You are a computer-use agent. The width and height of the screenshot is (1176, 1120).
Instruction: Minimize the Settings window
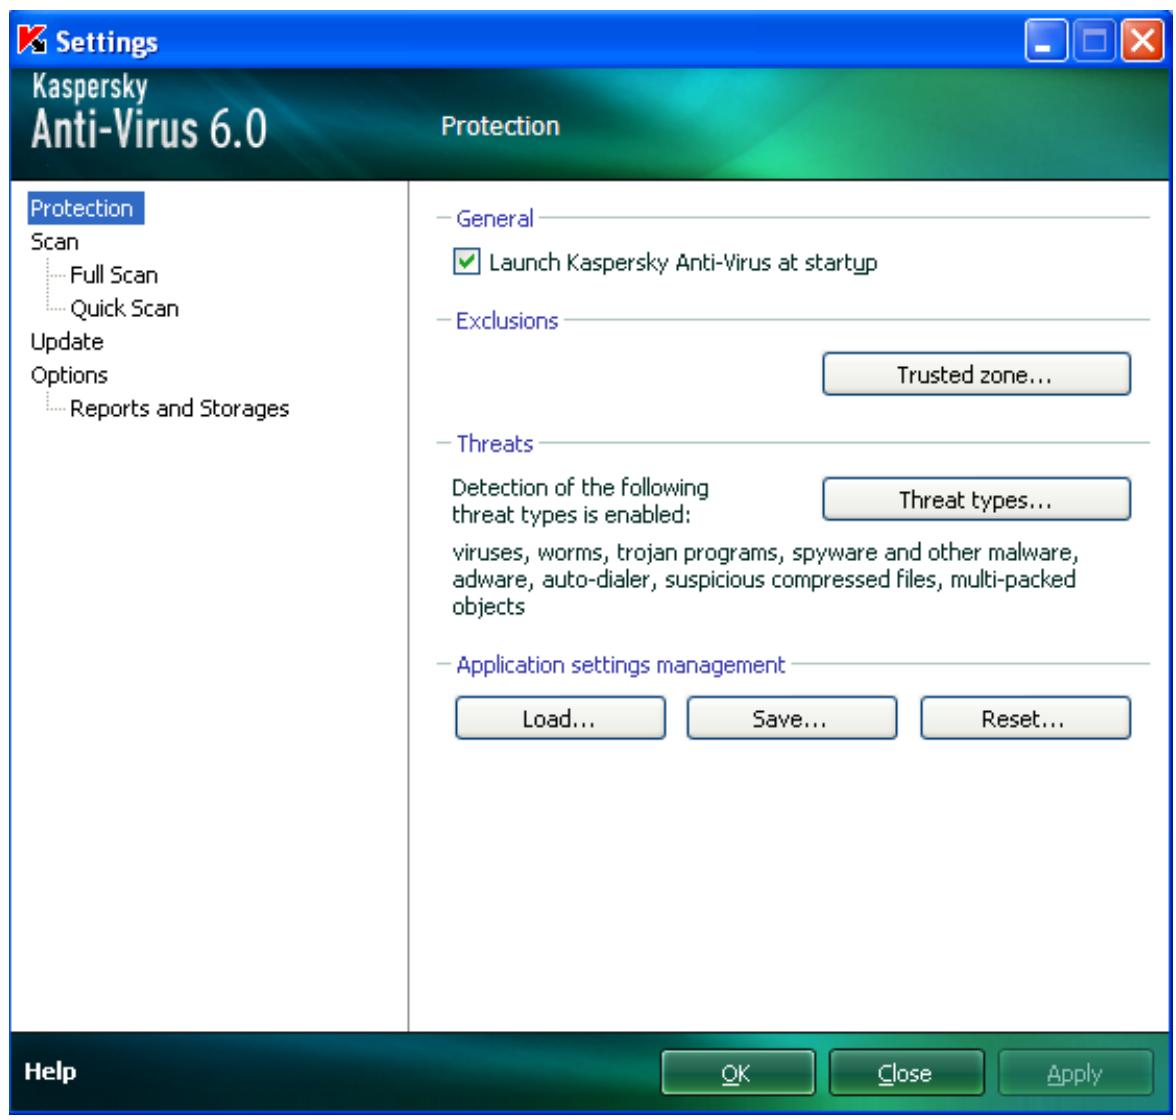click(1046, 40)
